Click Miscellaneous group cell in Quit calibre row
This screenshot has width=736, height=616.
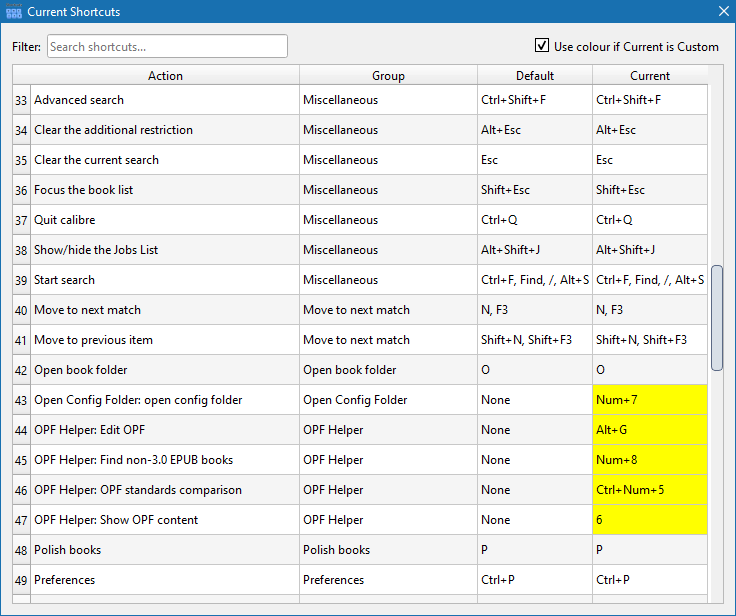click(x=388, y=220)
